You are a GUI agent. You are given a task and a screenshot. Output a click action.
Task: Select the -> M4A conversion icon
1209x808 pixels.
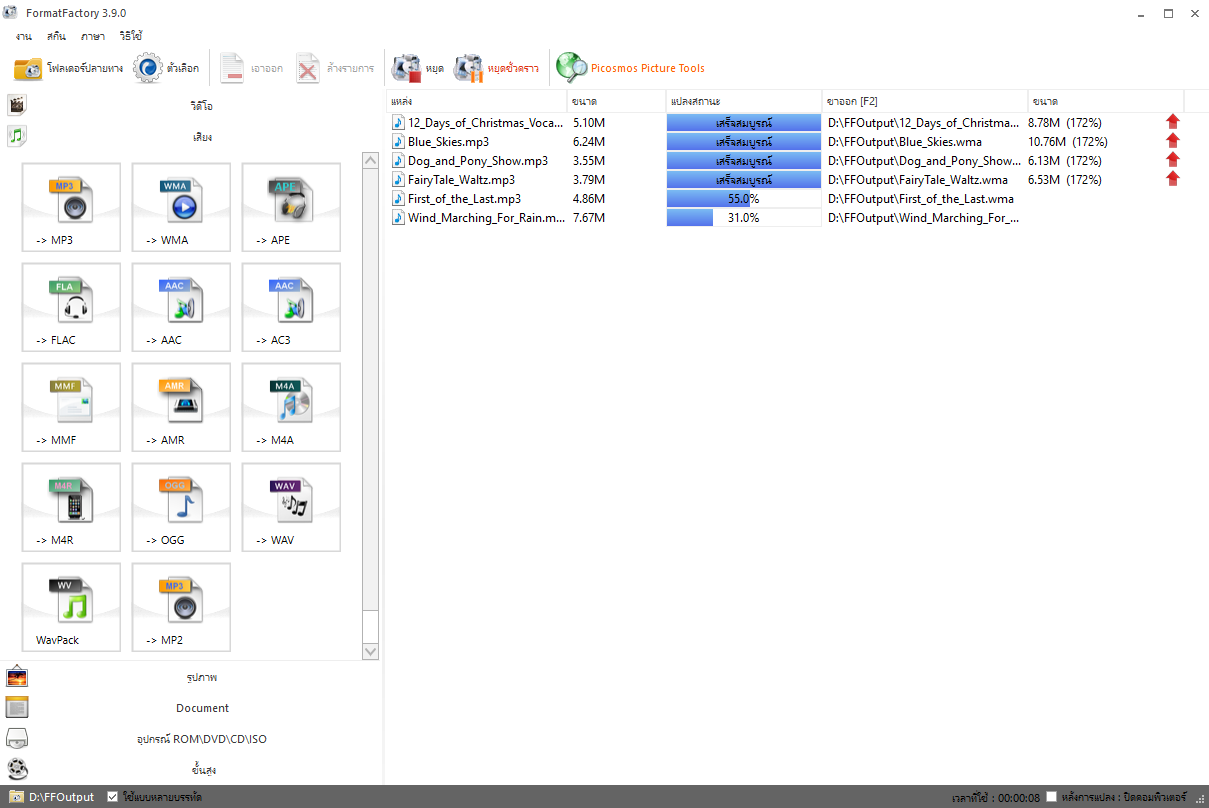291,407
